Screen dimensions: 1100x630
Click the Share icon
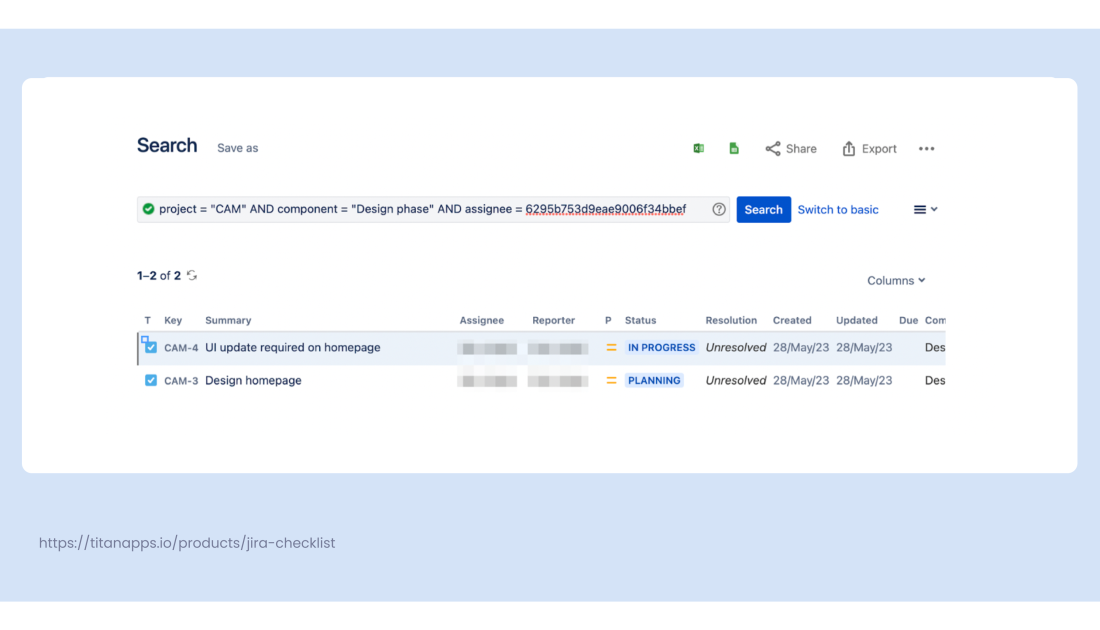click(x=772, y=148)
